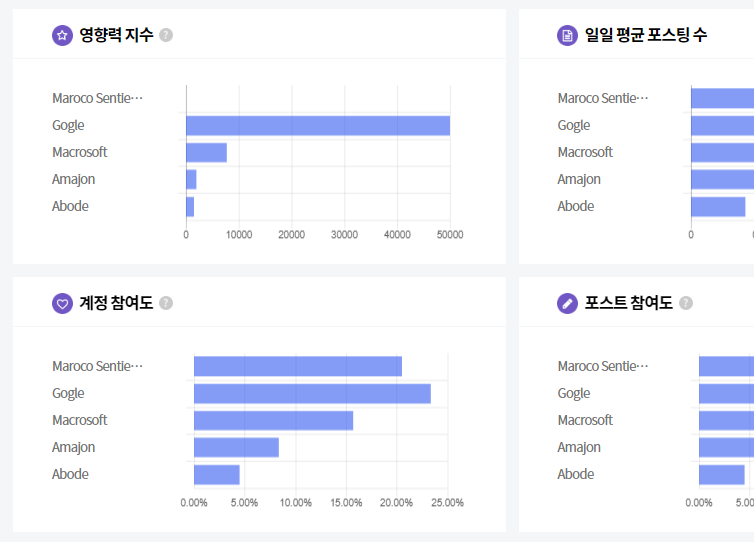Click the Gogle label in 계정 참여도 chart
Image resolution: width=754 pixels, height=542 pixels.
click(x=68, y=393)
